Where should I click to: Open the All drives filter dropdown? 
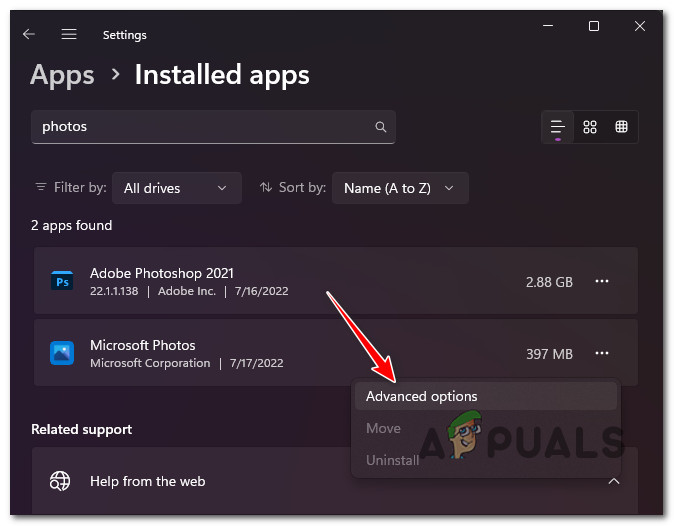coord(176,187)
